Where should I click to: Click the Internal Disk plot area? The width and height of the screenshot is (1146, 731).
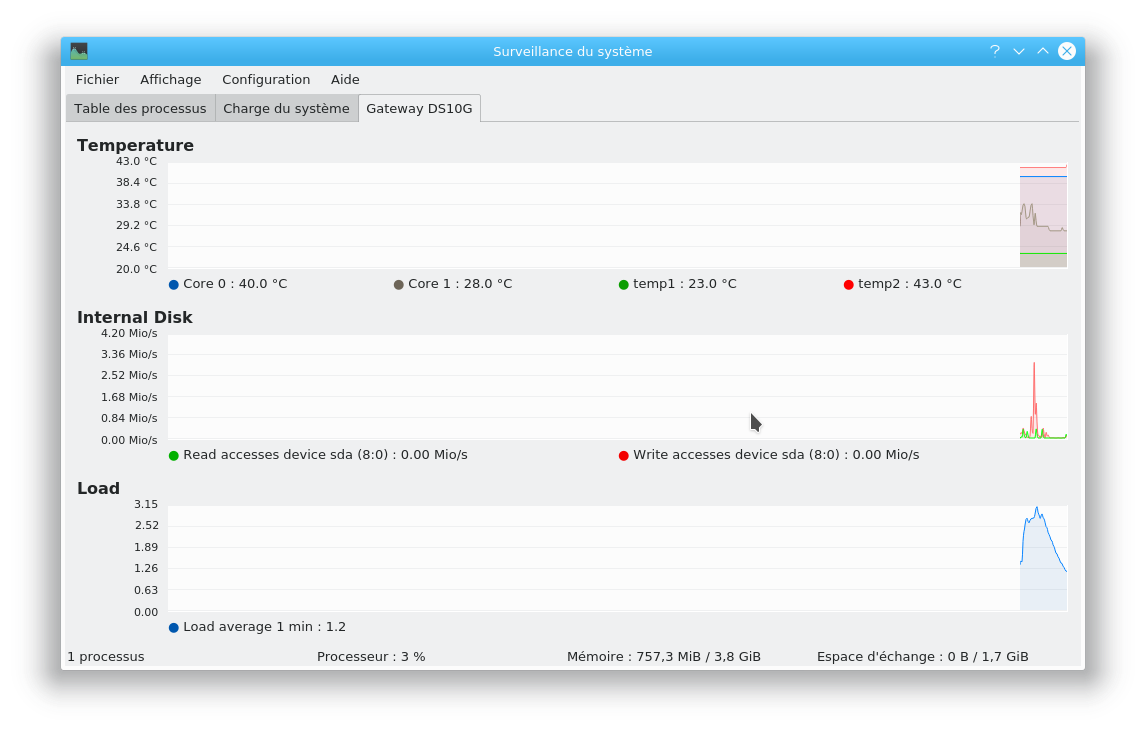pos(618,387)
